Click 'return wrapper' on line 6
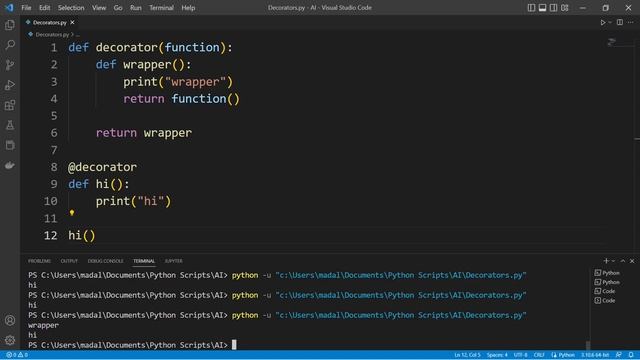 tap(144, 133)
